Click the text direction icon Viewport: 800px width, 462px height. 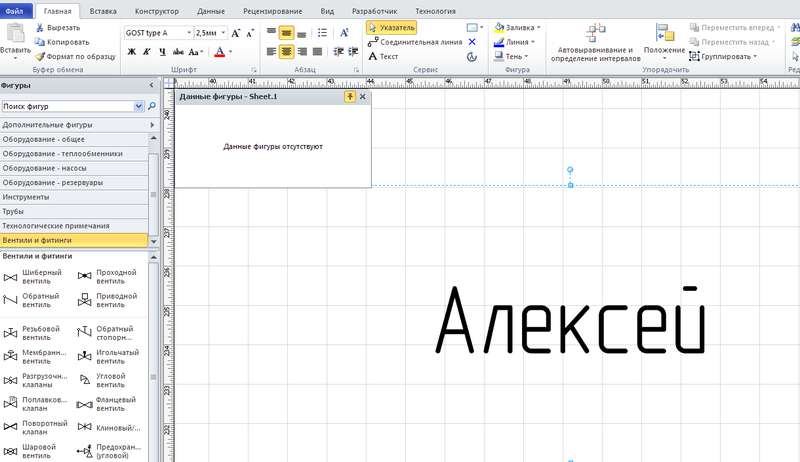pyautogui.click(x=344, y=33)
